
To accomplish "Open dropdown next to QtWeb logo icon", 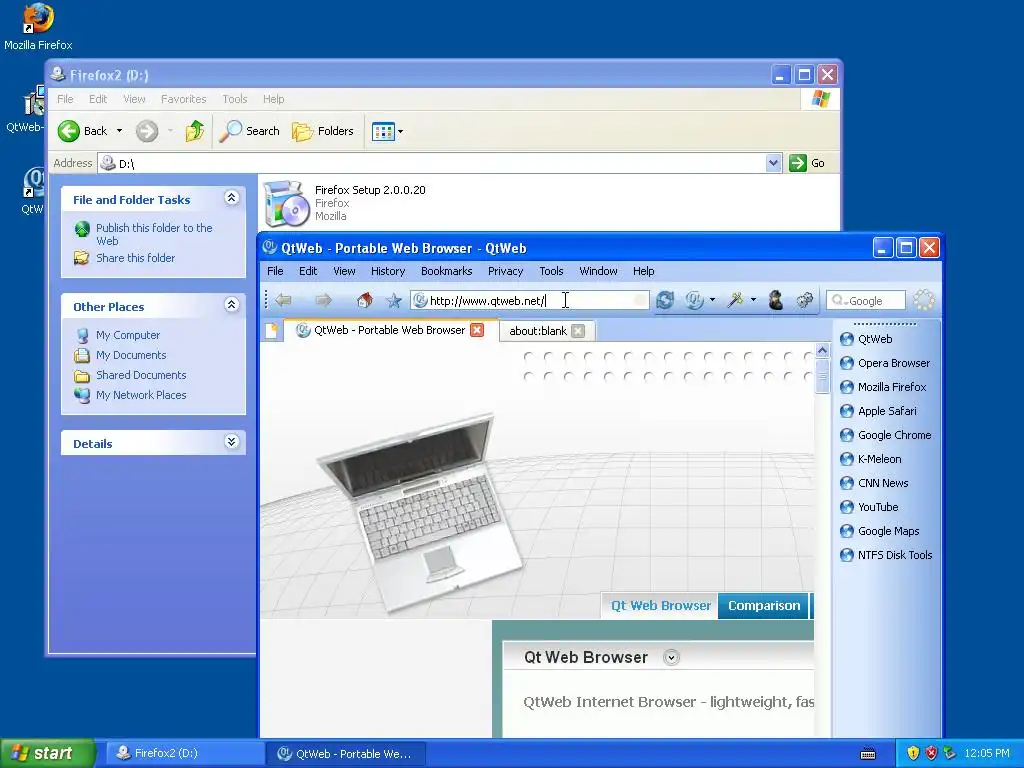I will [712, 300].
